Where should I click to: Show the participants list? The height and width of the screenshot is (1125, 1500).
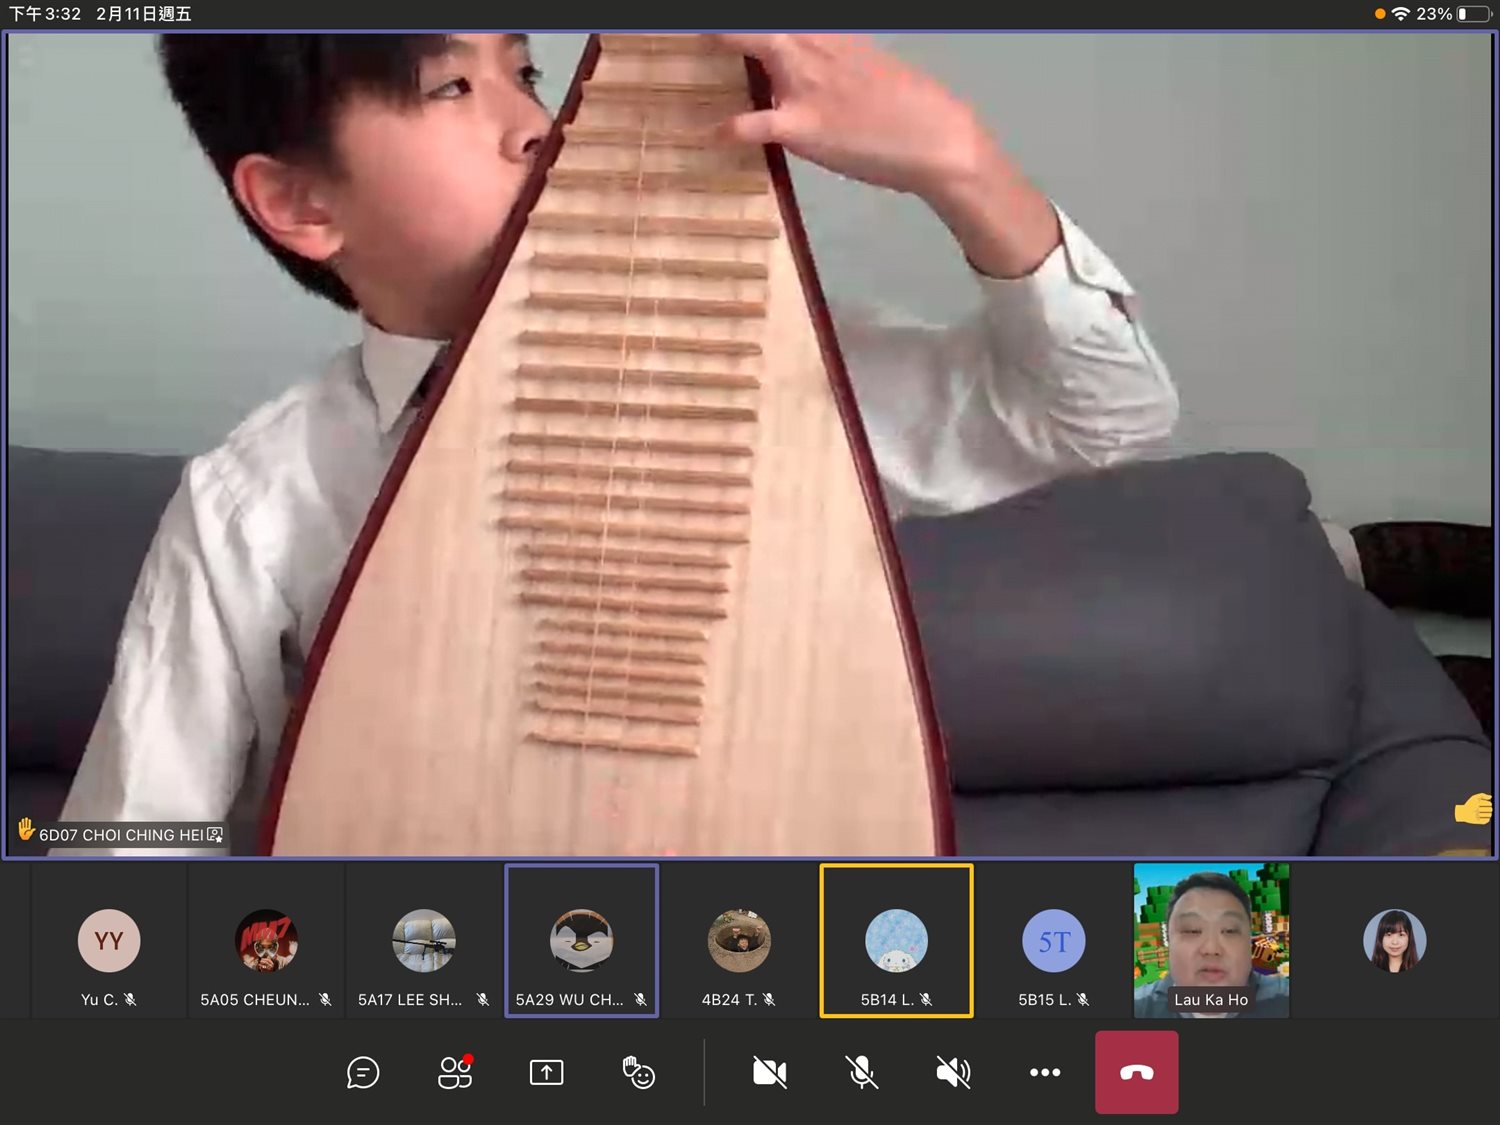click(455, 1072)
